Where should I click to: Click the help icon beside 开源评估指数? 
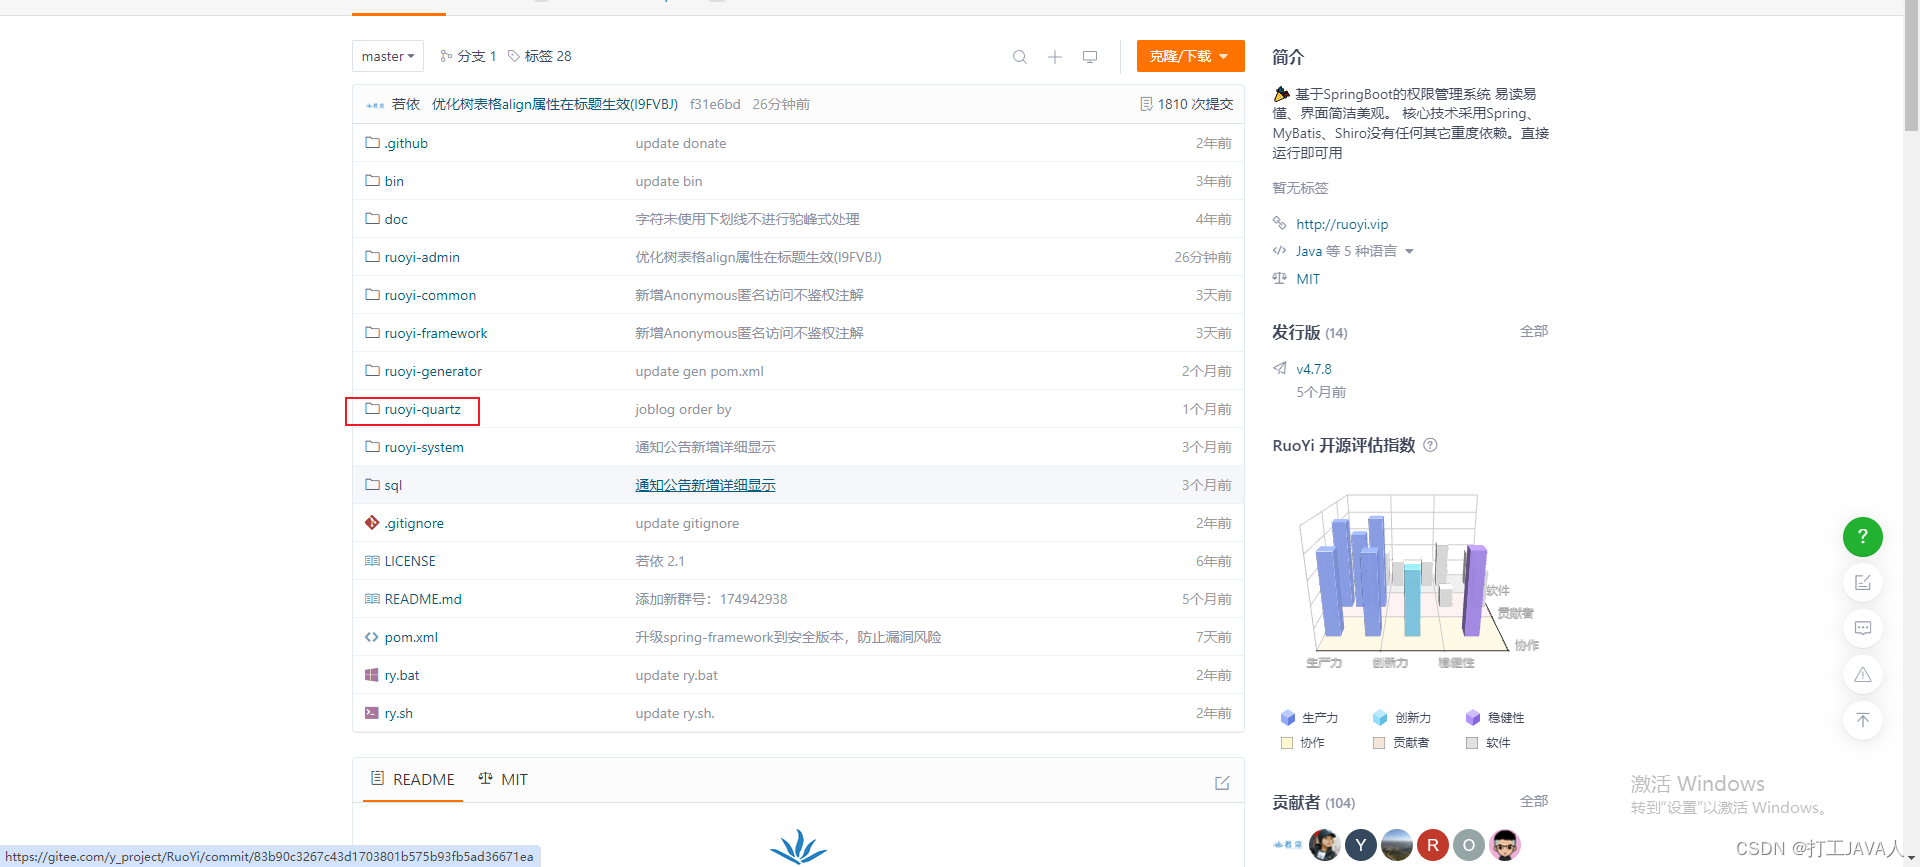(1430, 445)
